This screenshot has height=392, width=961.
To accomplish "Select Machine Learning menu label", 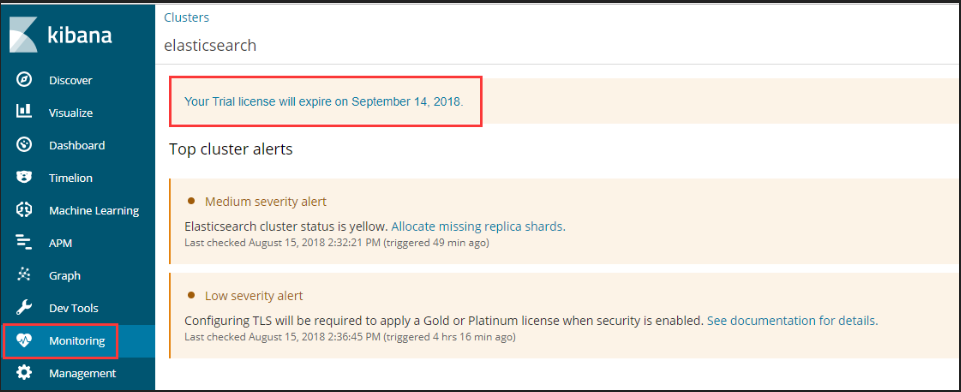I will click(x=94, y=211).
